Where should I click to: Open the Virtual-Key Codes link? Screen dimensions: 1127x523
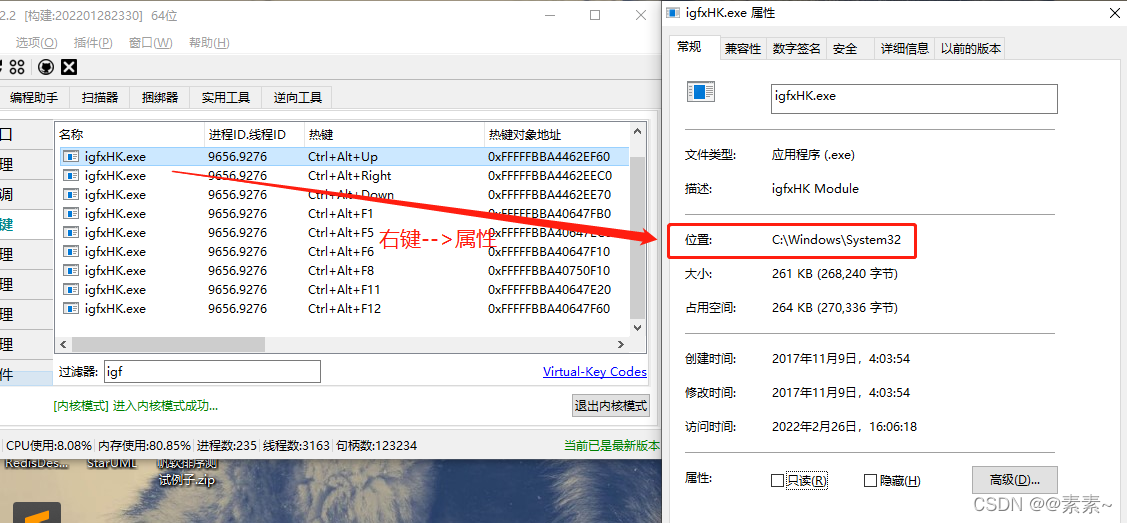(x=595, y=372)
